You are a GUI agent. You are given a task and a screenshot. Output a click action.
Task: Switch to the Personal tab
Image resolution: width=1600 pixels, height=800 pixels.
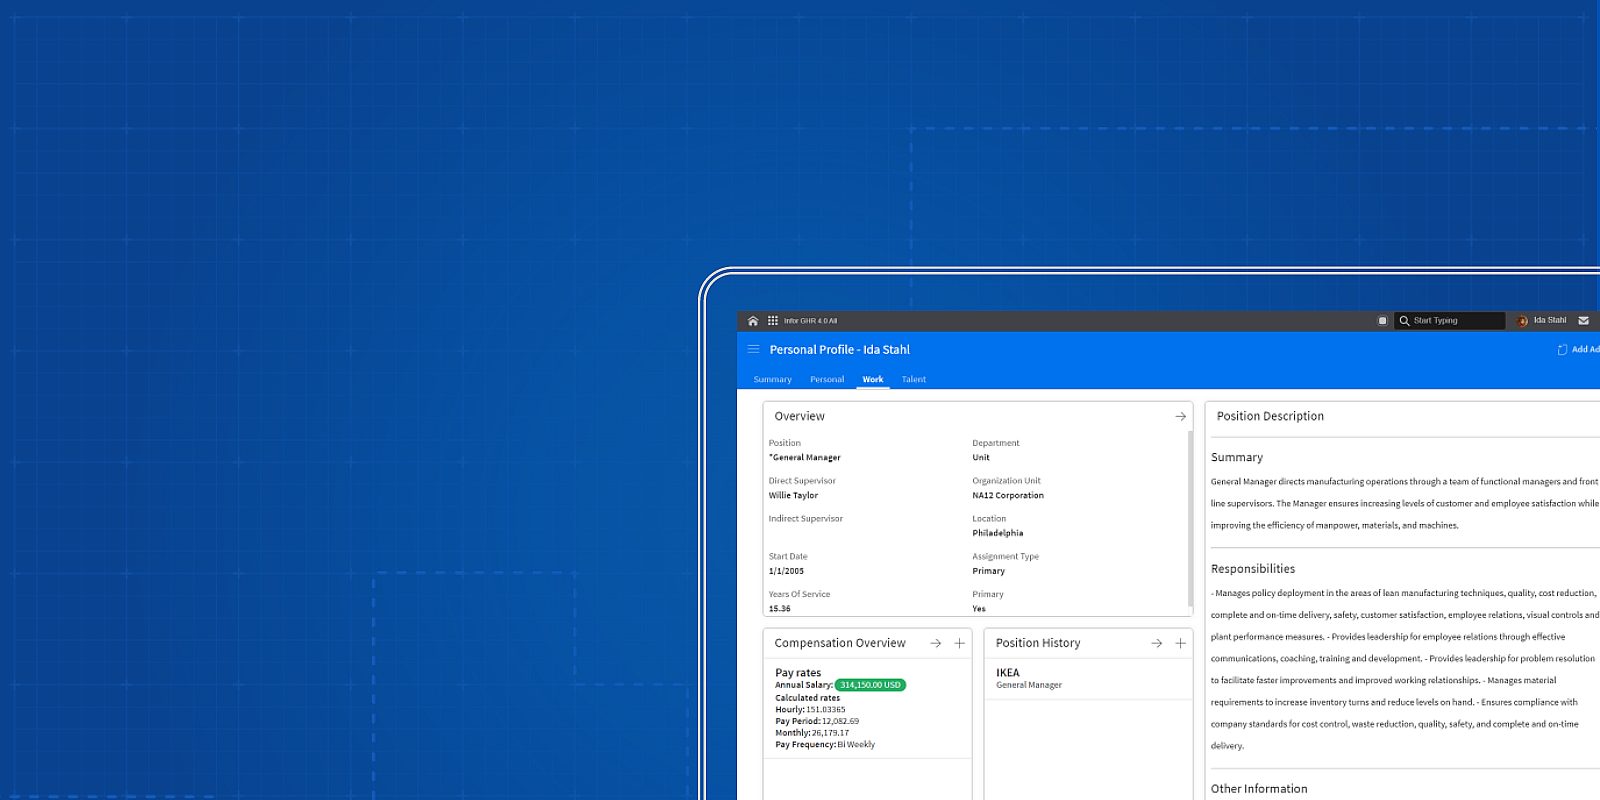point(827,379)
